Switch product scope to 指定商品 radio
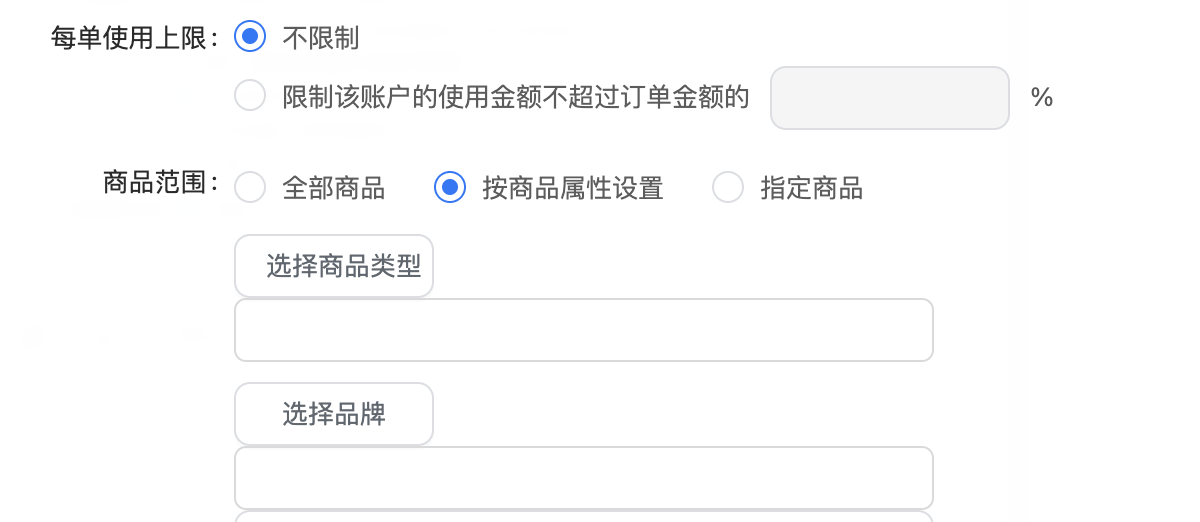The height and width of the screenshot is (522, 1200). (x=728, y=187)
